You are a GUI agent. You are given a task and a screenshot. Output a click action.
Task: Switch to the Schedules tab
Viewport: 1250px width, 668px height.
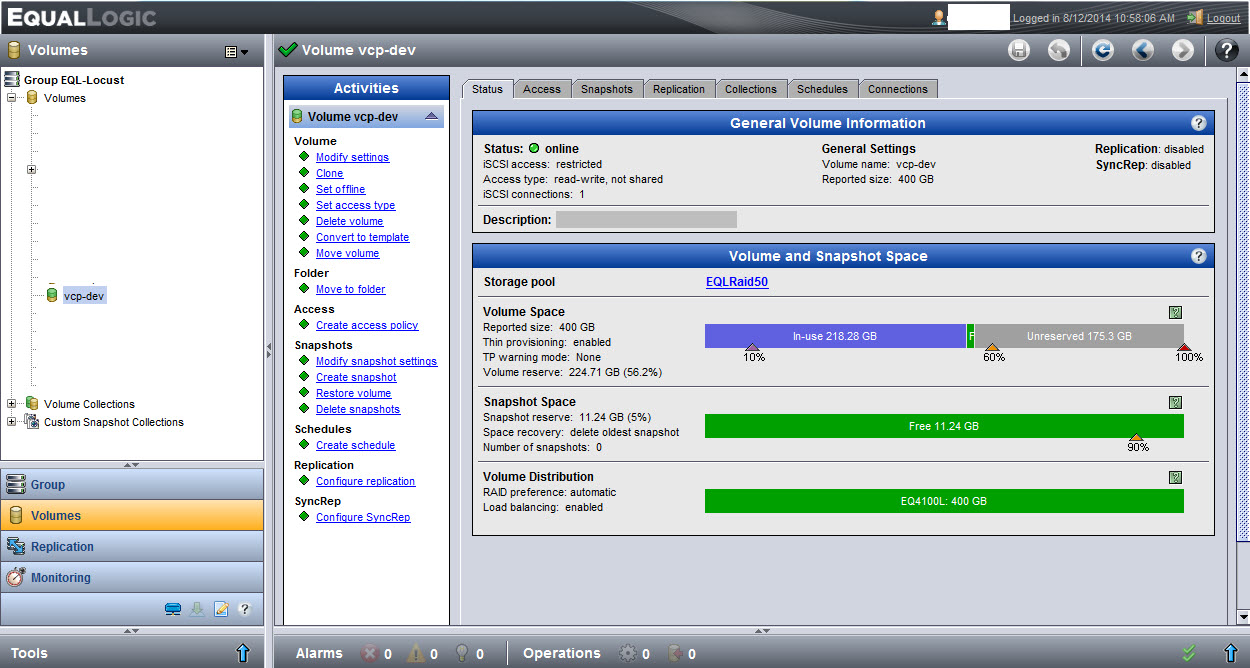pos(822,89)
